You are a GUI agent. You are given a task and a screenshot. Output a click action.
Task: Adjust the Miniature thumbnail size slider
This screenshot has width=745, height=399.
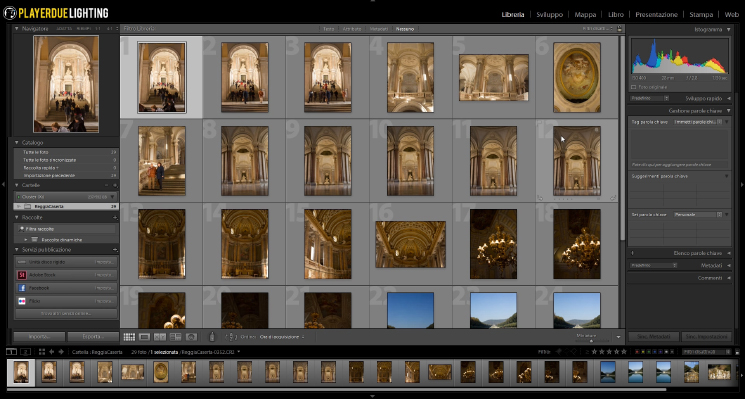click(592, 340)
